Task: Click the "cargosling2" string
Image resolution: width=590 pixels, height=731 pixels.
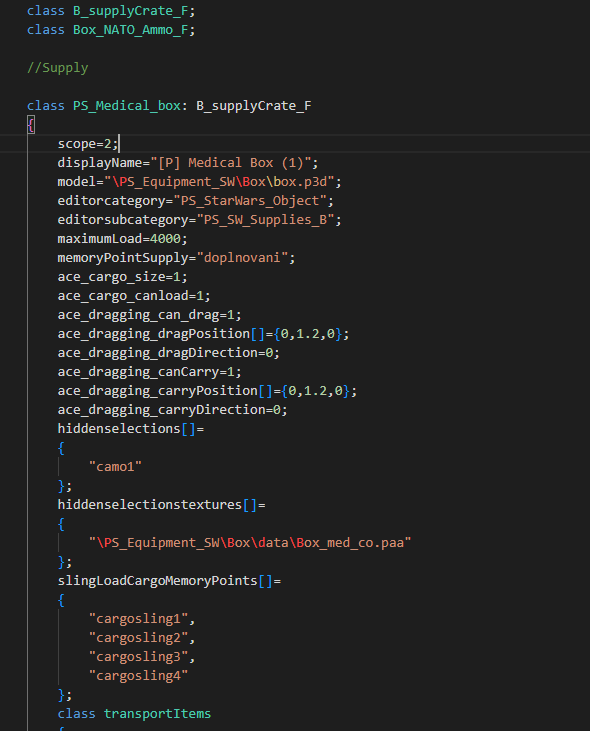Action: [x=138, y=637]
